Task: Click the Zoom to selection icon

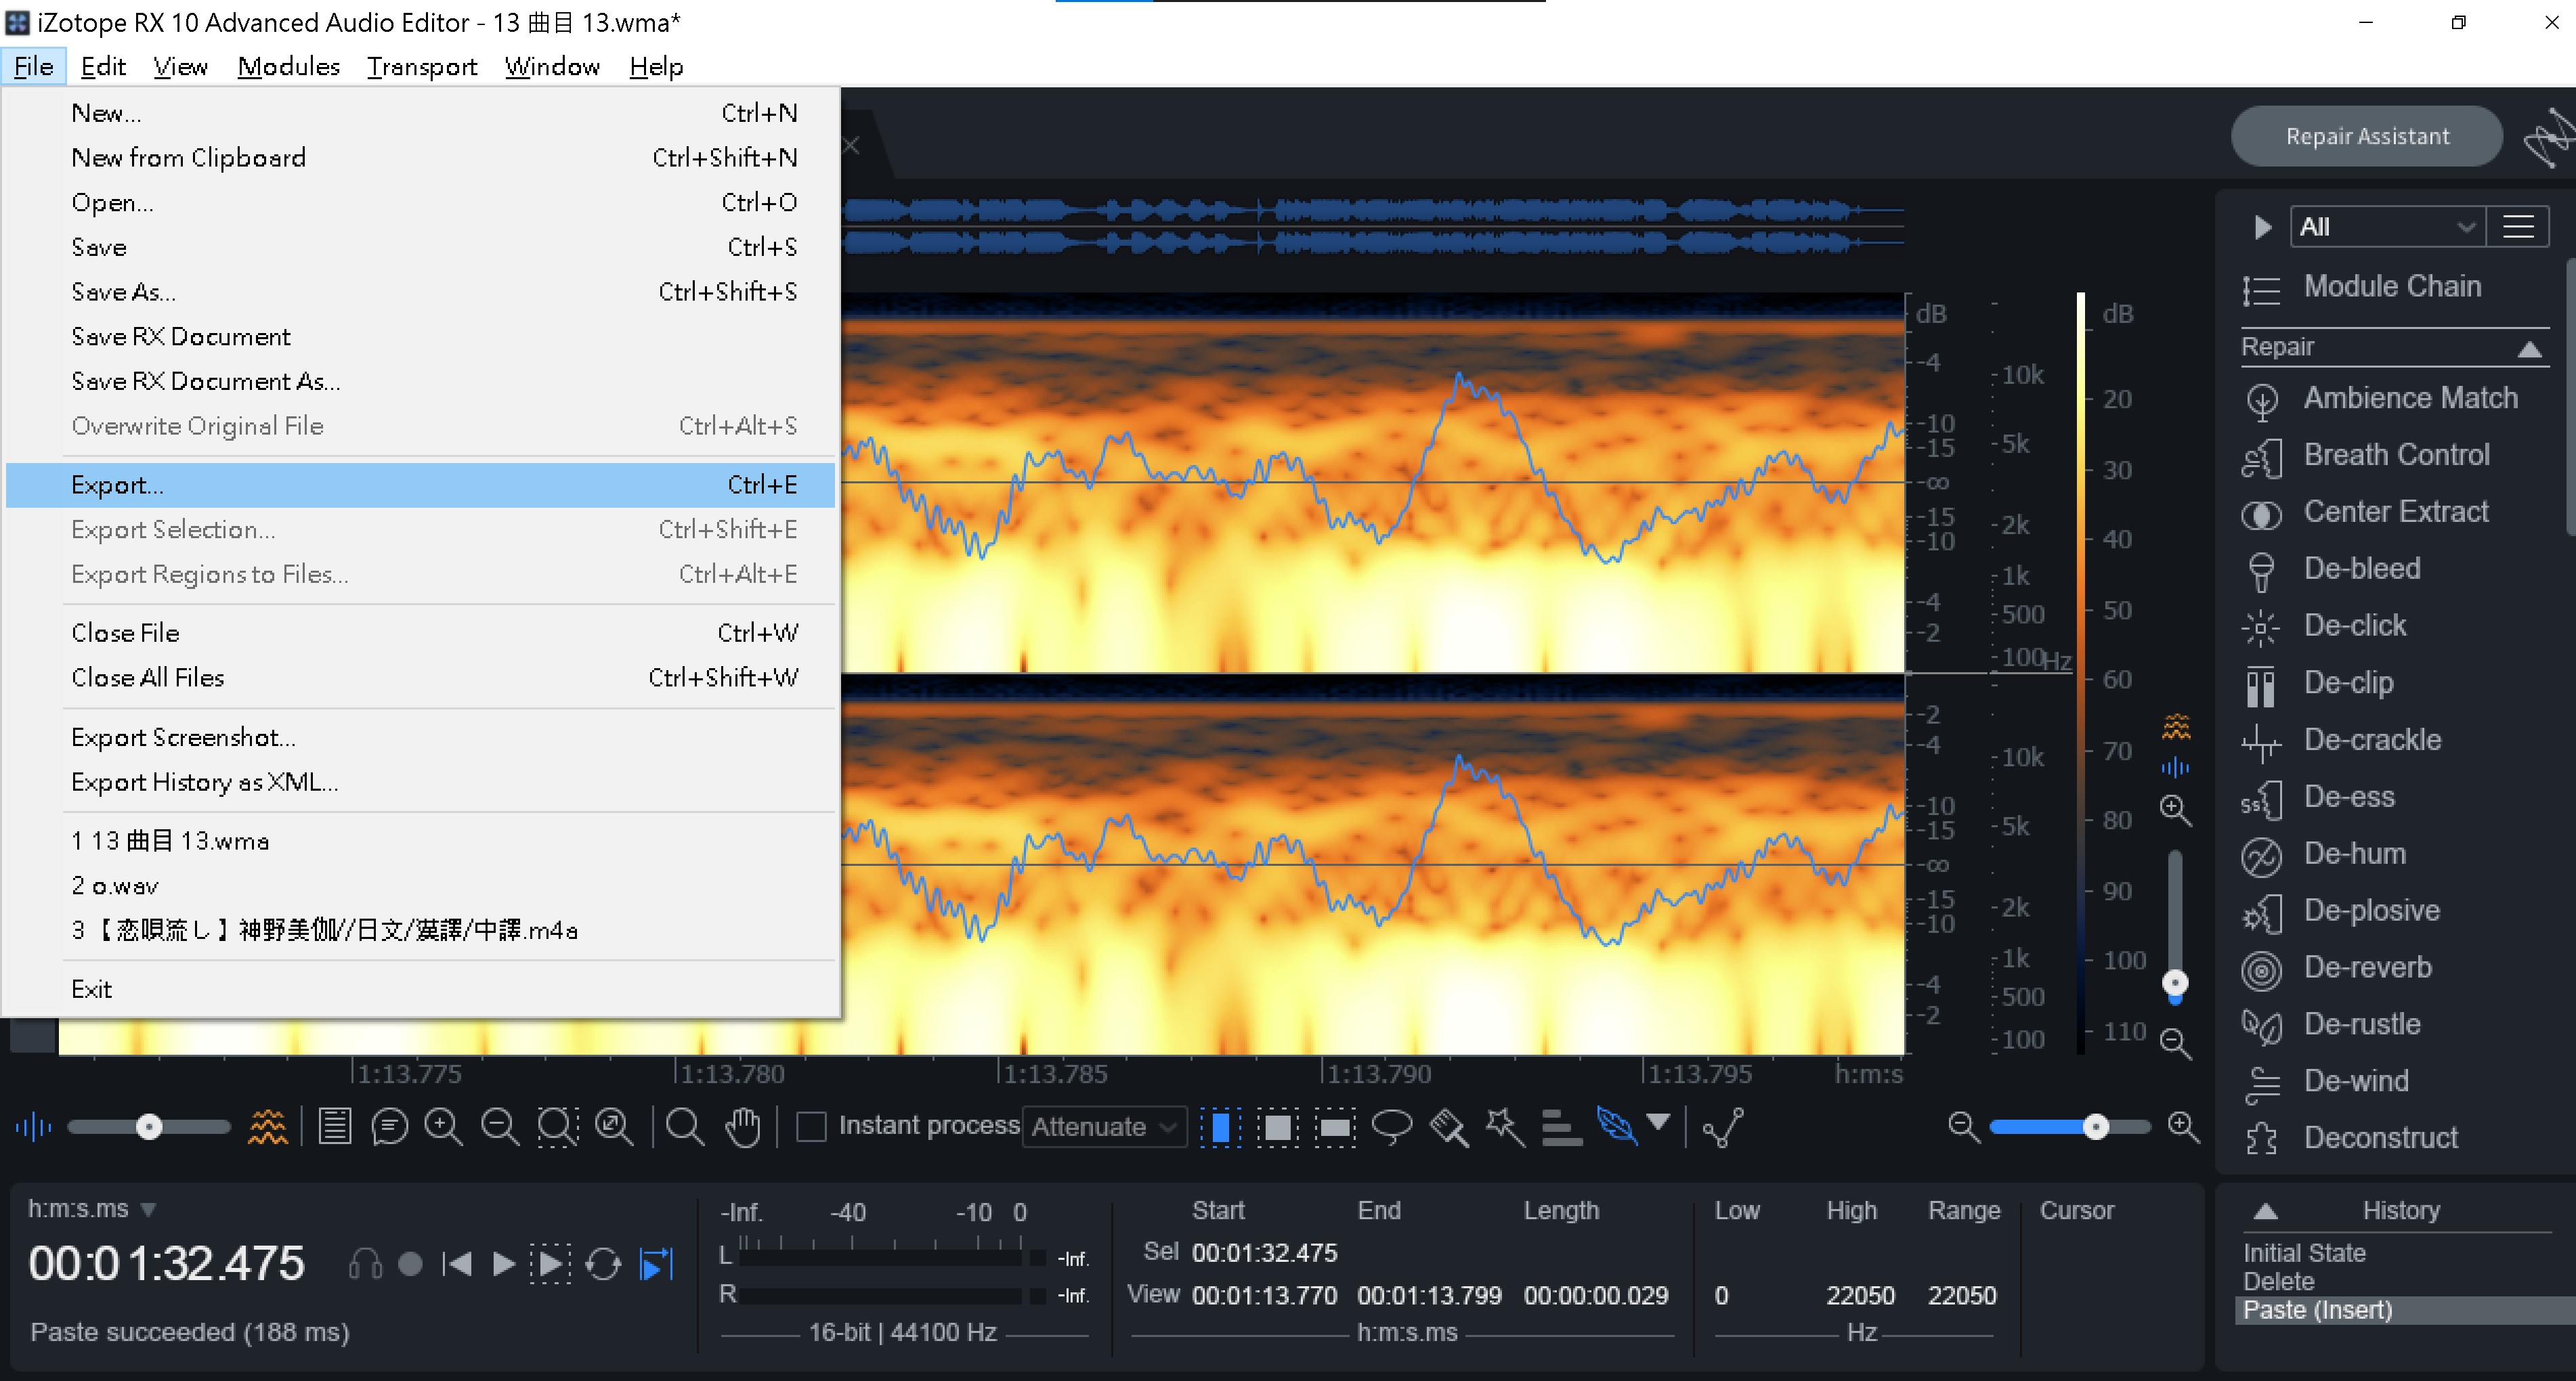Action: tap(557, 1127)
